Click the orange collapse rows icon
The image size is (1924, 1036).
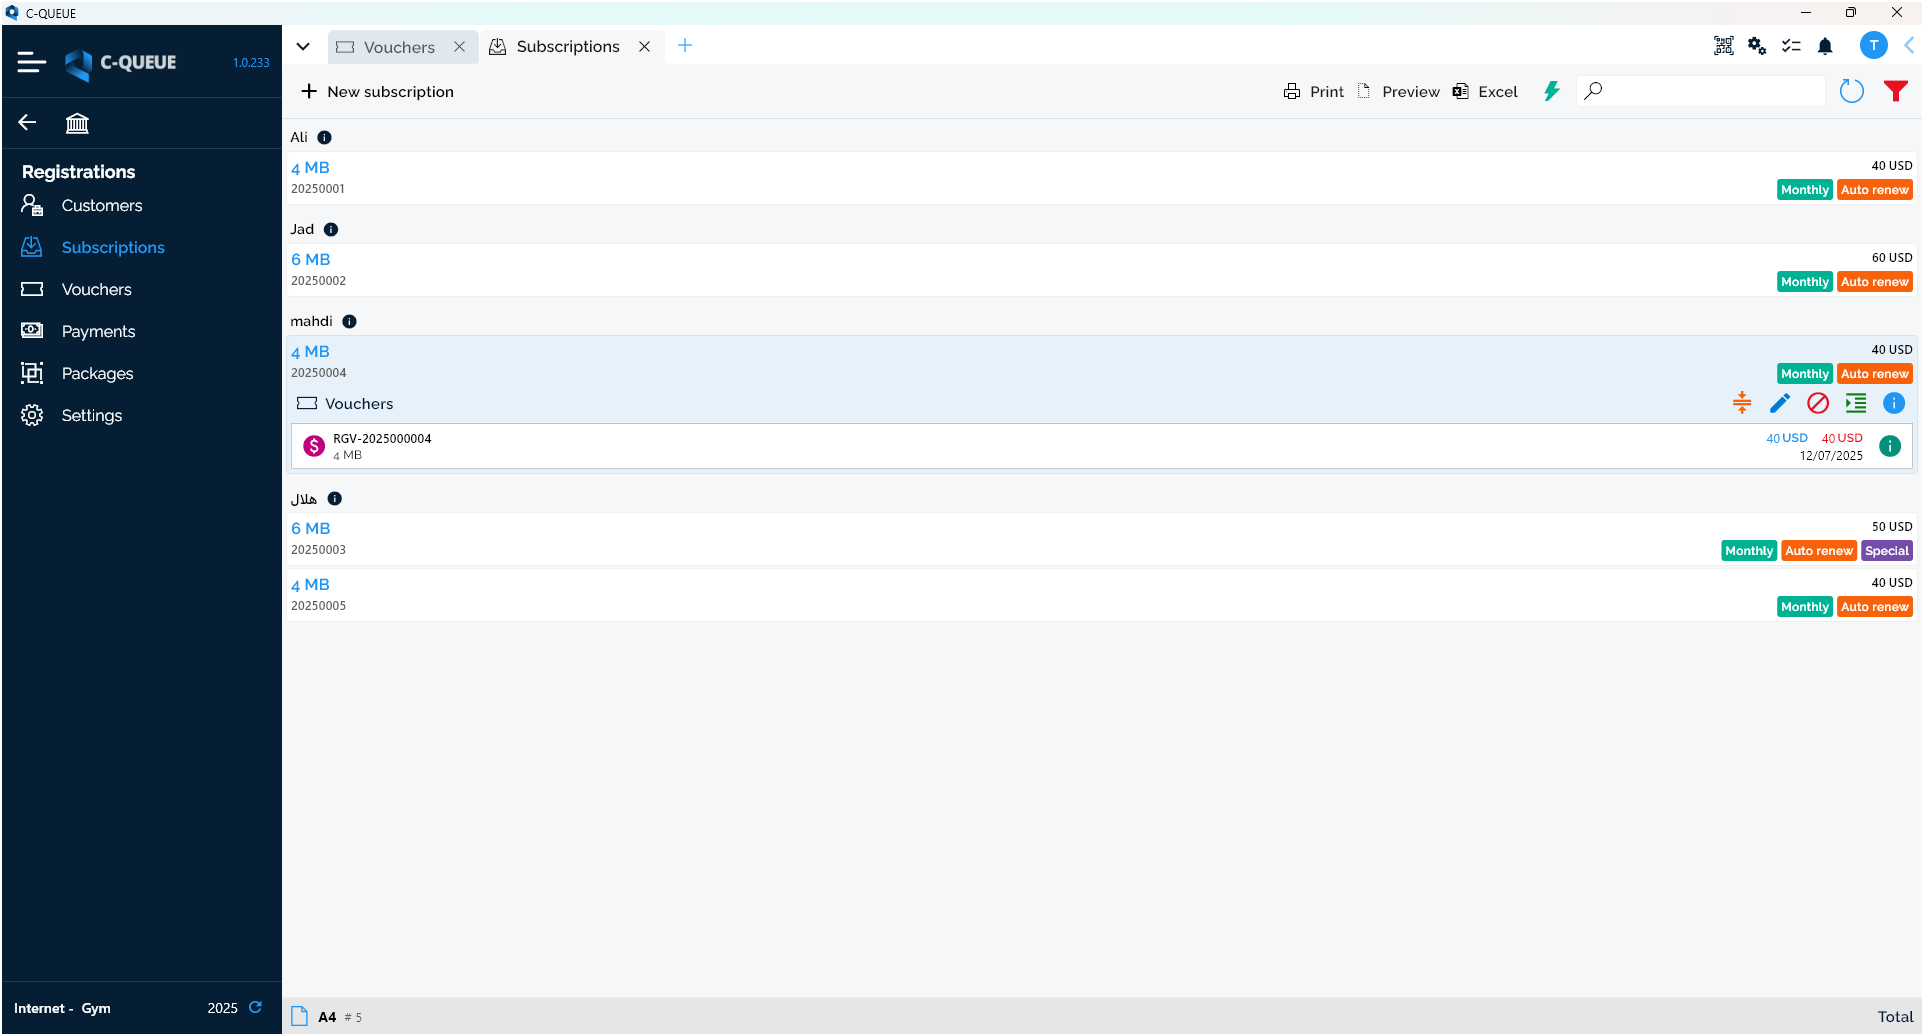pyautogui.click(x=1742, y=403)
